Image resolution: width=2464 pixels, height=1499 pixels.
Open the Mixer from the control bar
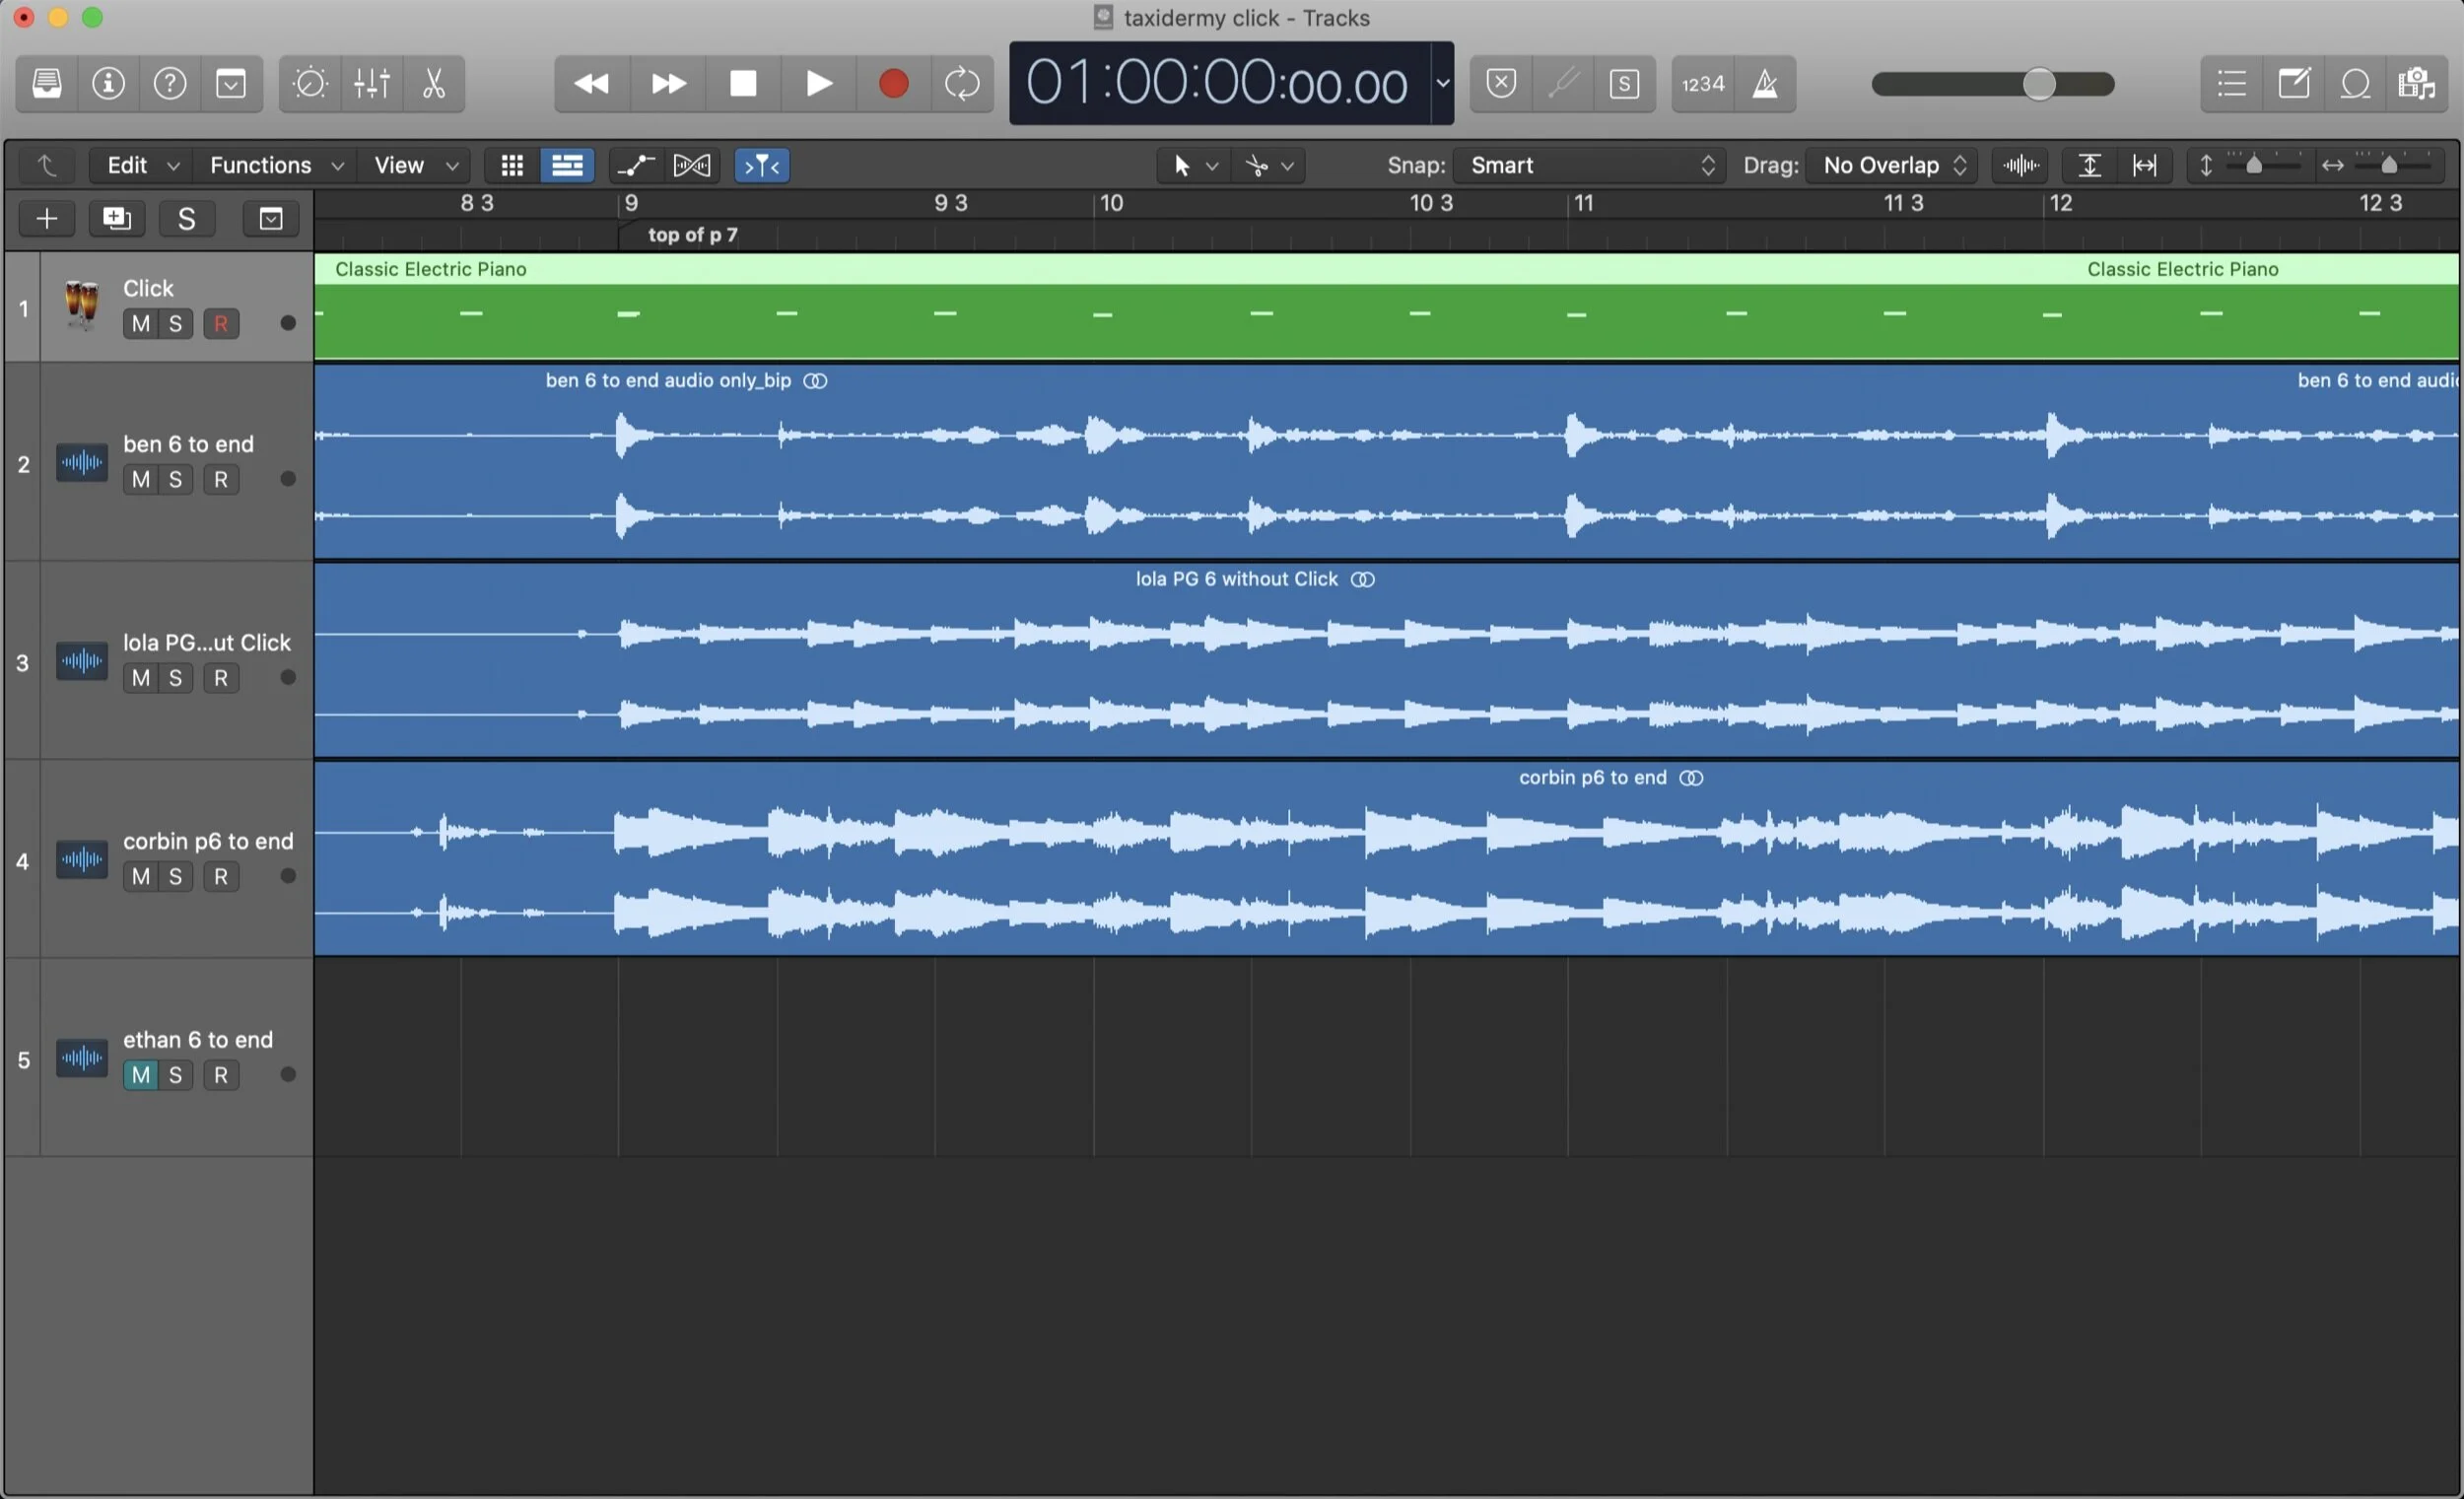pyautogui.click(x=371, y=83)
